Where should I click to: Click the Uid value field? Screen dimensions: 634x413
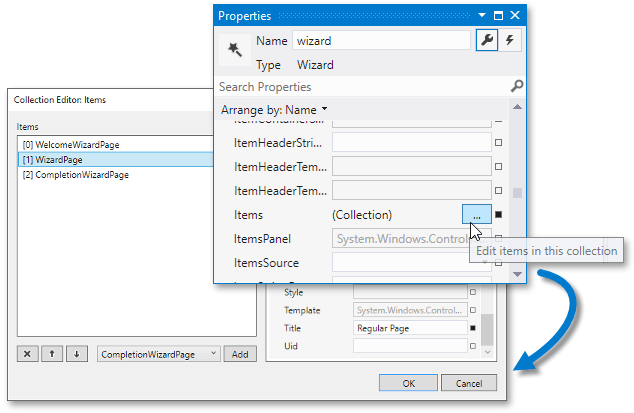410,346
